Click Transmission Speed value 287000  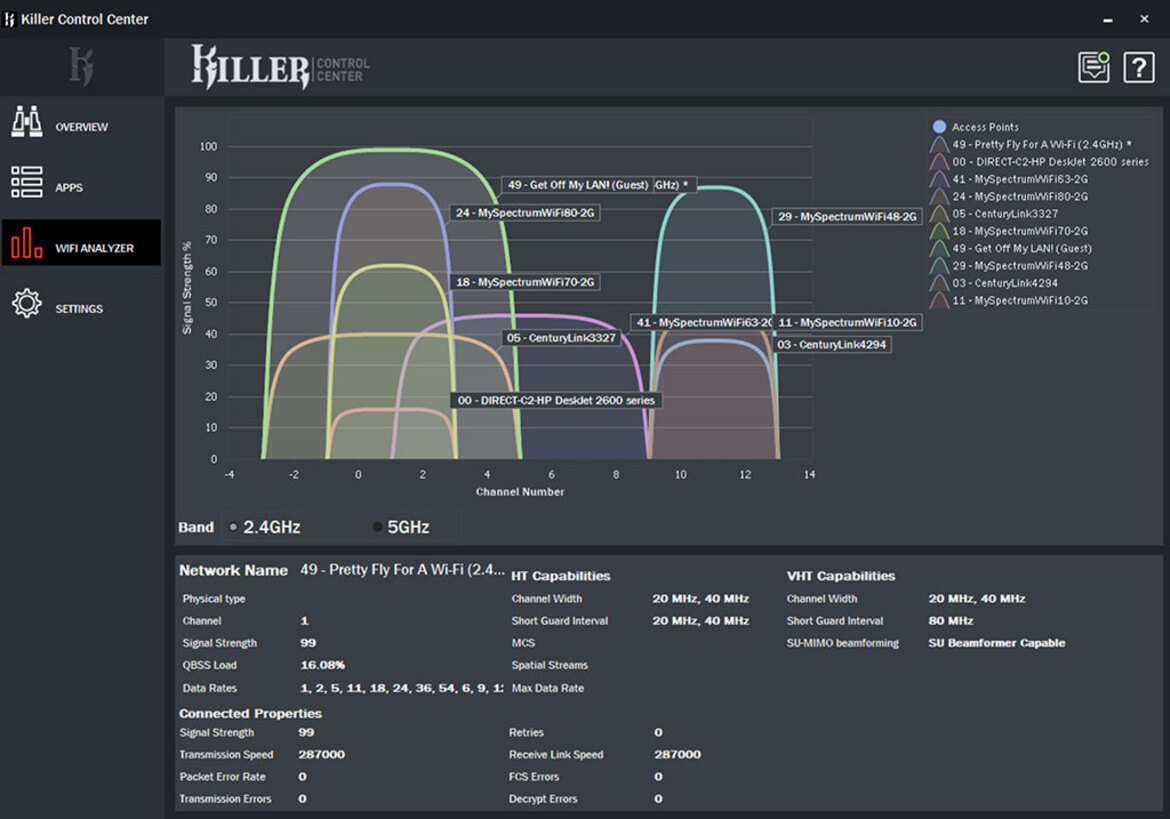coord(322,754)
